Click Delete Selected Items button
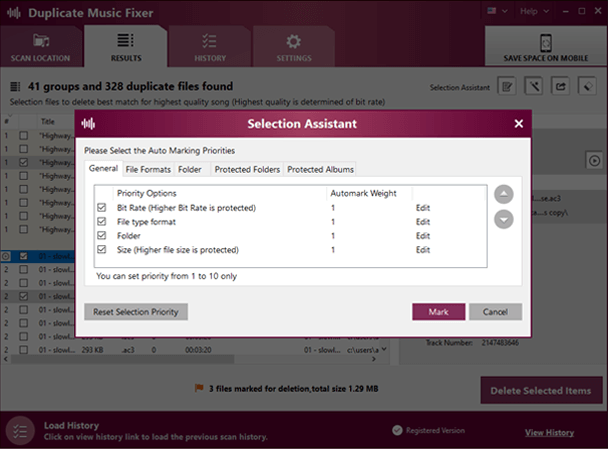 click(541, 390)
